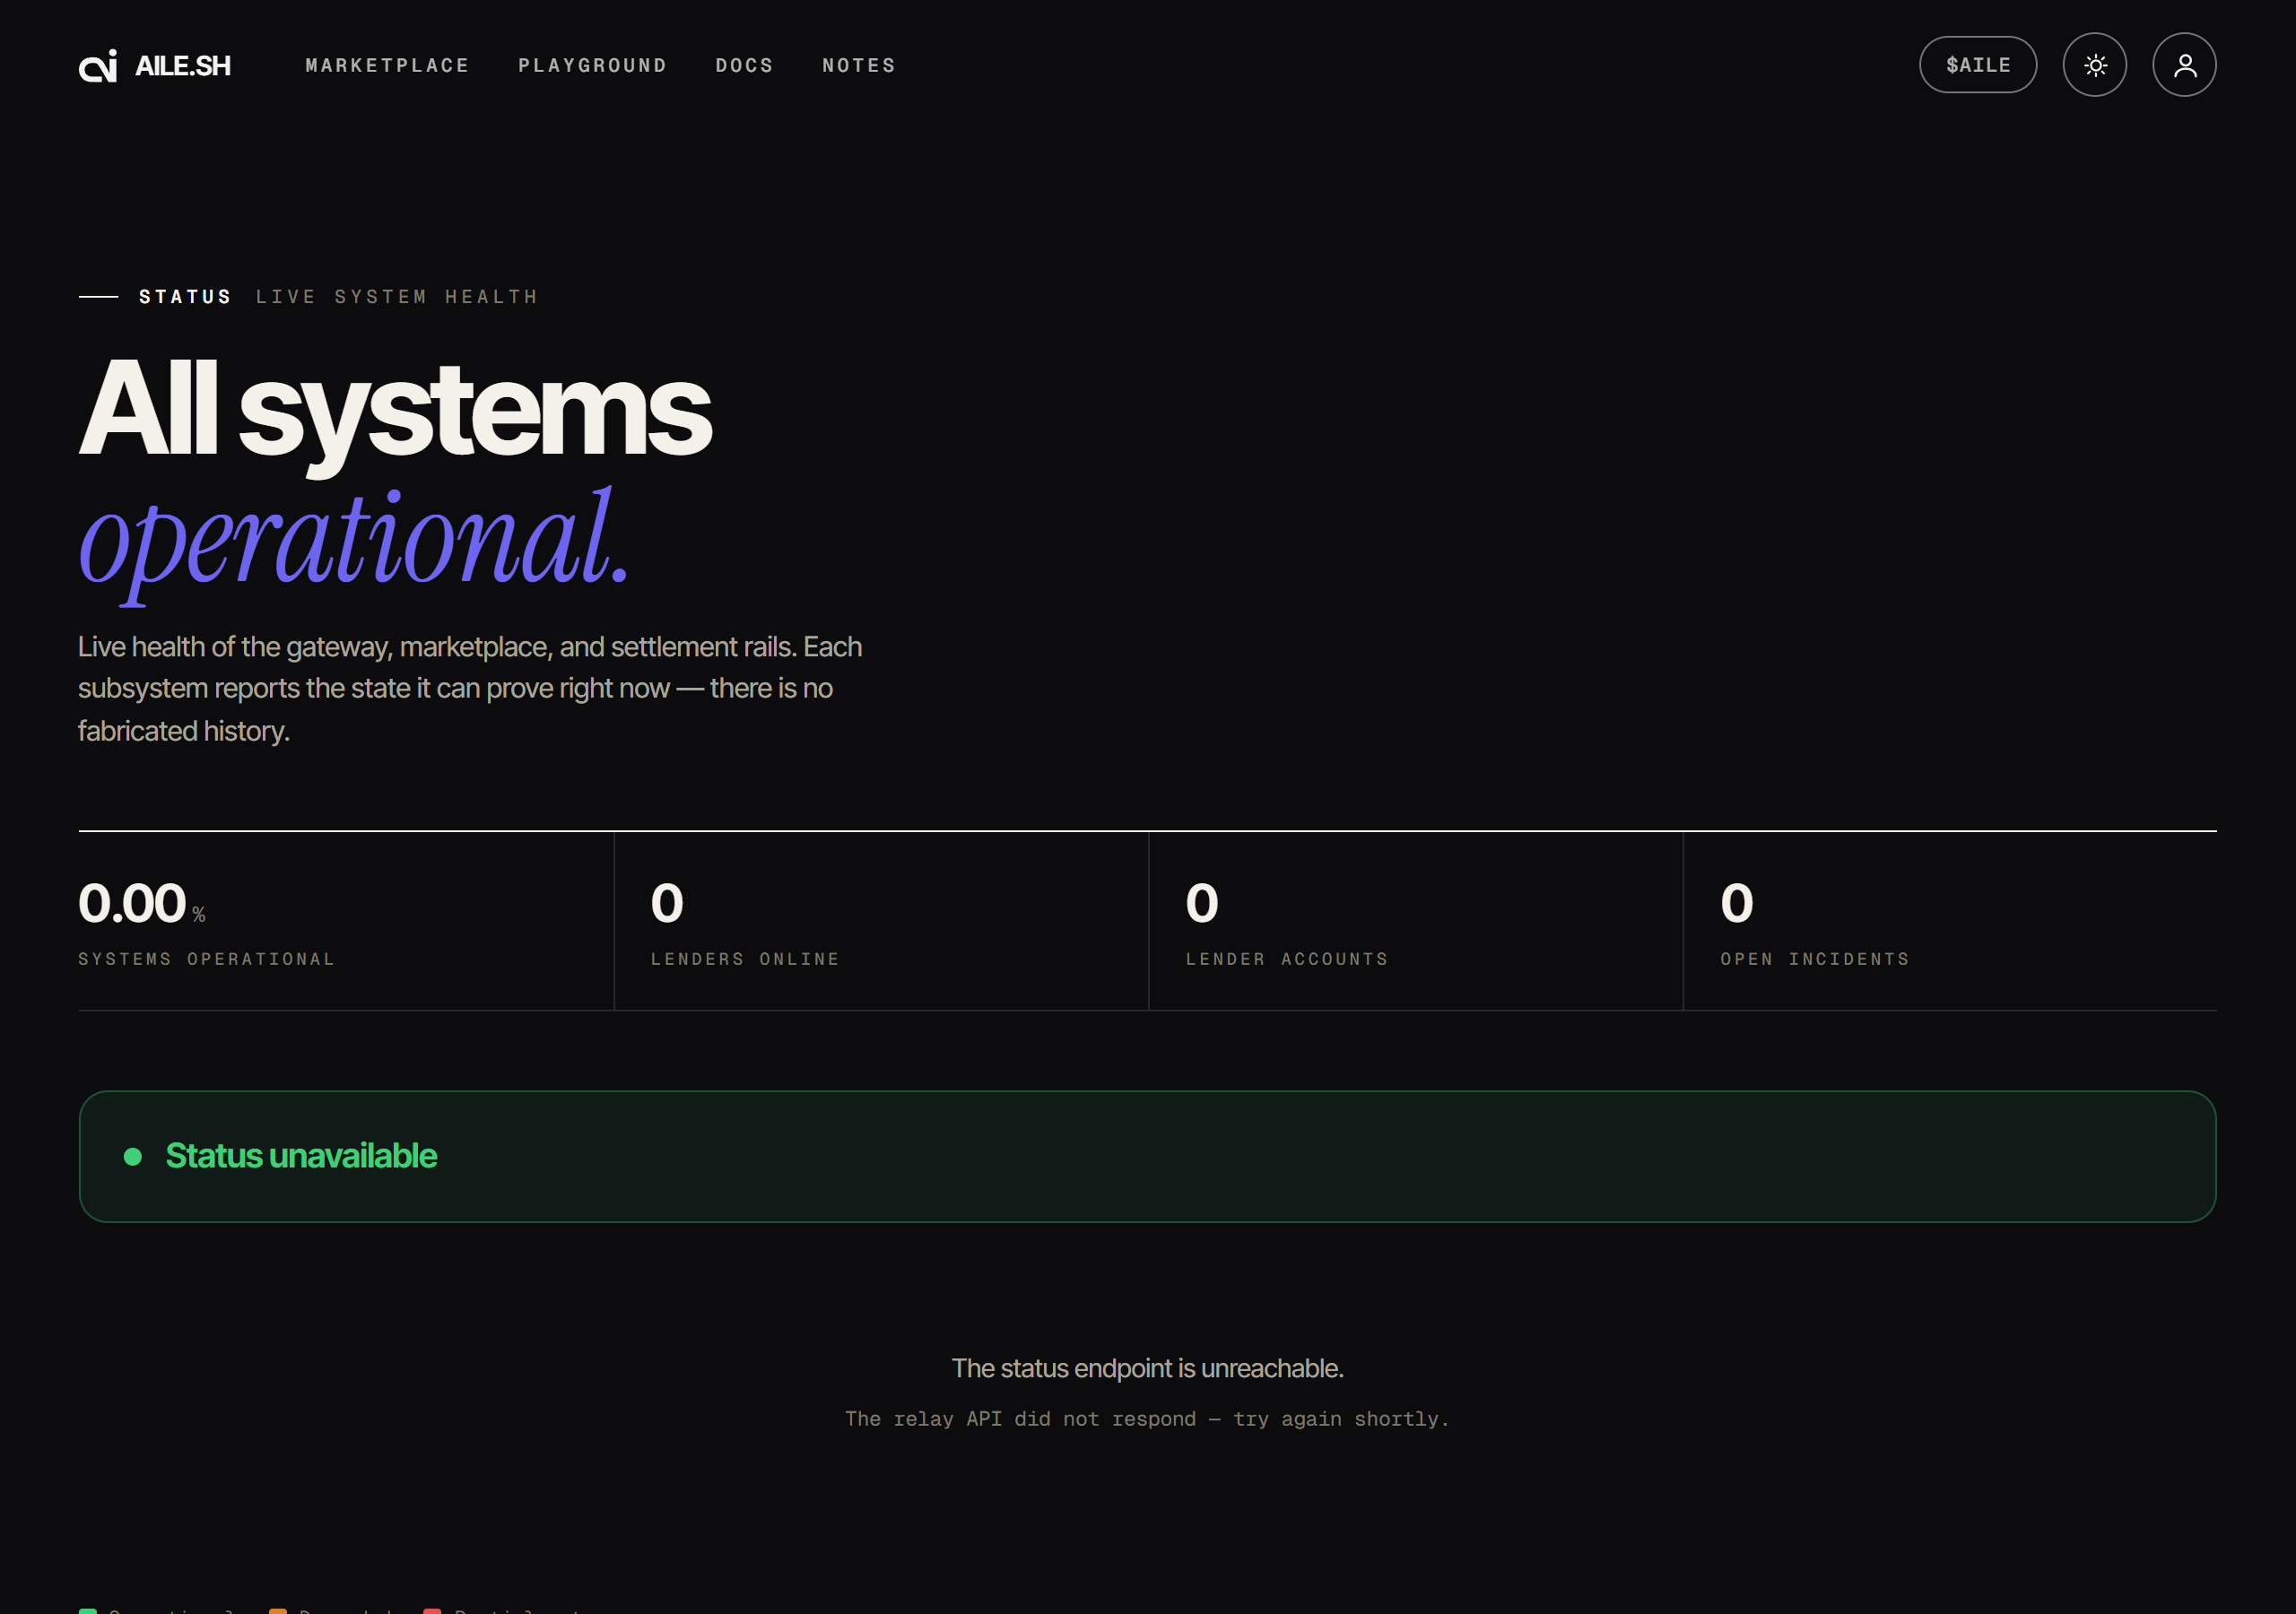Select the Open Incidents label
The height and width of the screenshot is (1614, 2296).
click(1815, 959)
